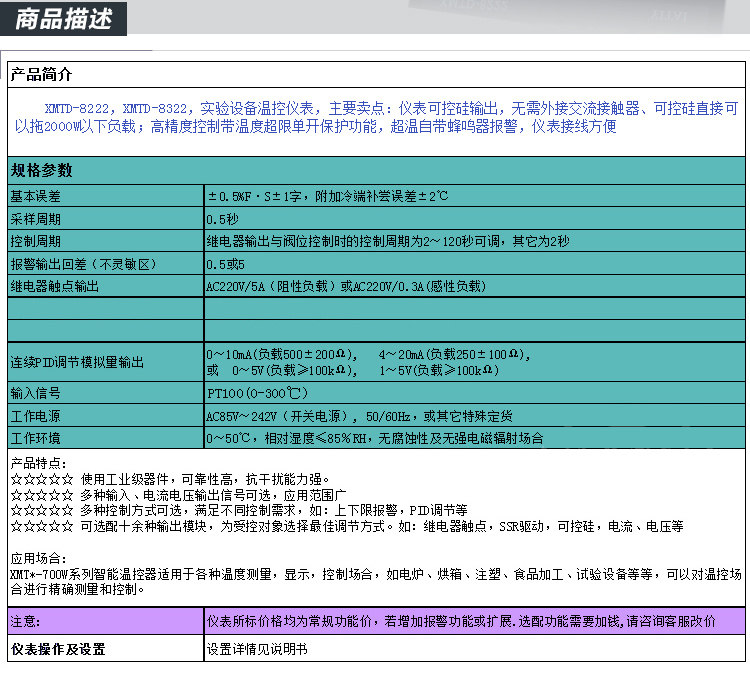The height and width of the screenshot is (673, 750).
Task: Click the 报警输出回差 label cell
Action: 106,264
